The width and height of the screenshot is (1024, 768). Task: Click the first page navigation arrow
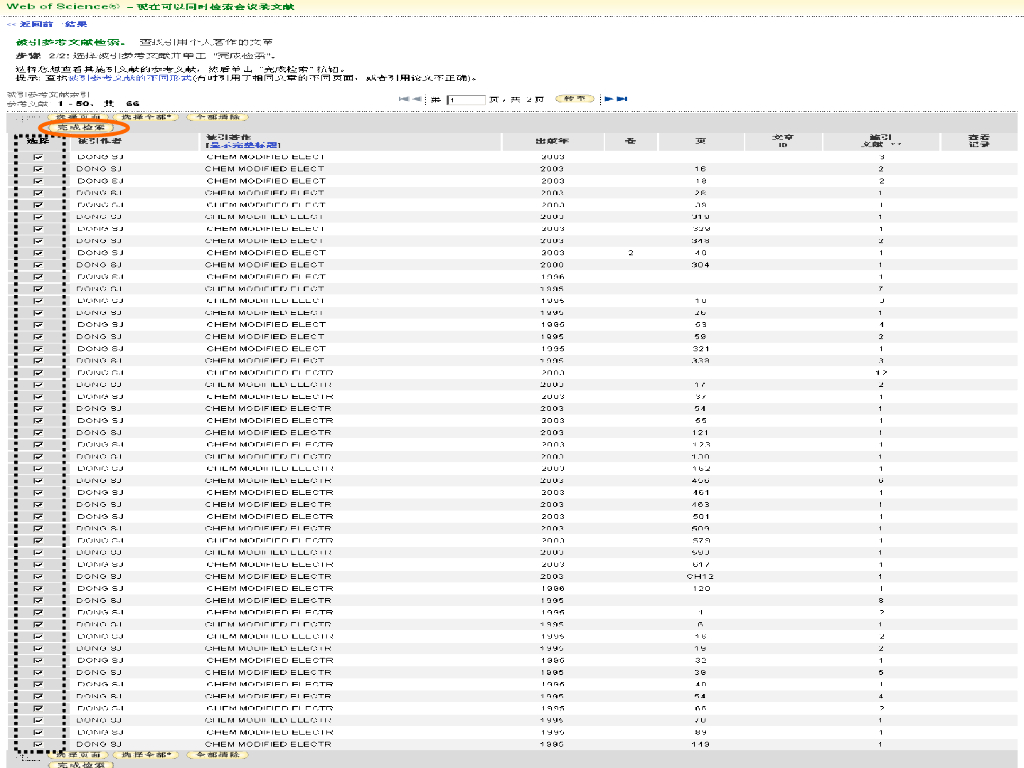point(404,99)
